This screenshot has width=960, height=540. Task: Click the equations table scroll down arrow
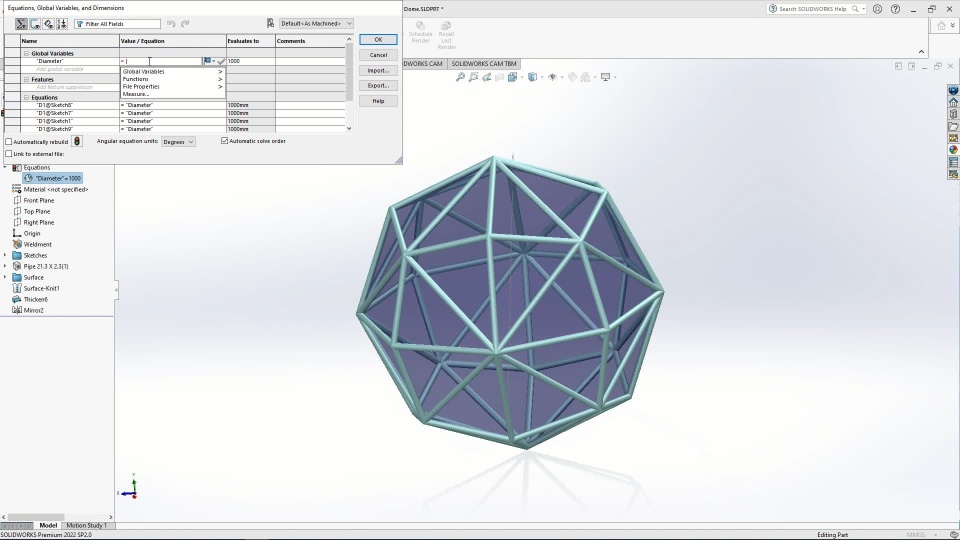coord(349,129)
